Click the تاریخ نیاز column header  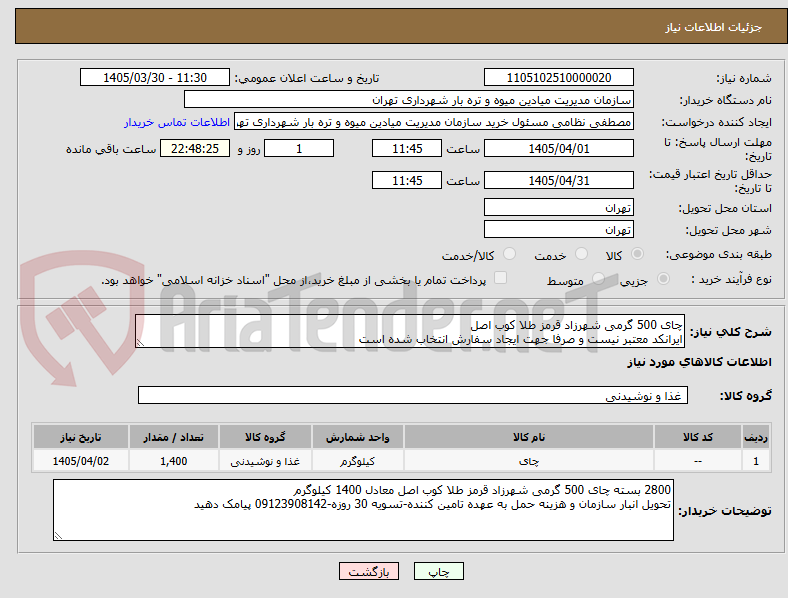pyautogui.click(x=80, y=437)
